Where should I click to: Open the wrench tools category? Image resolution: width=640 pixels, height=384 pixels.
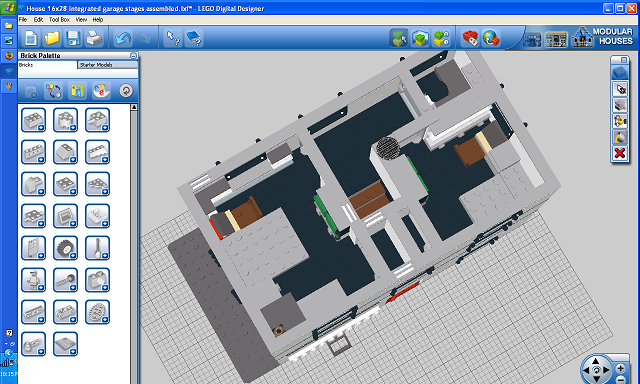point(98,248)
